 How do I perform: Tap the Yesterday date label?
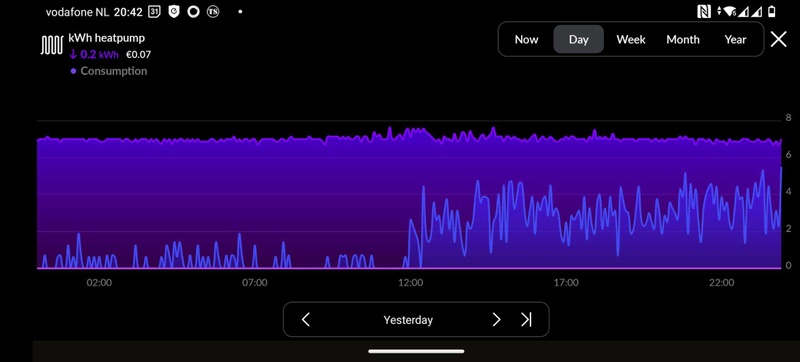[408, 320]
